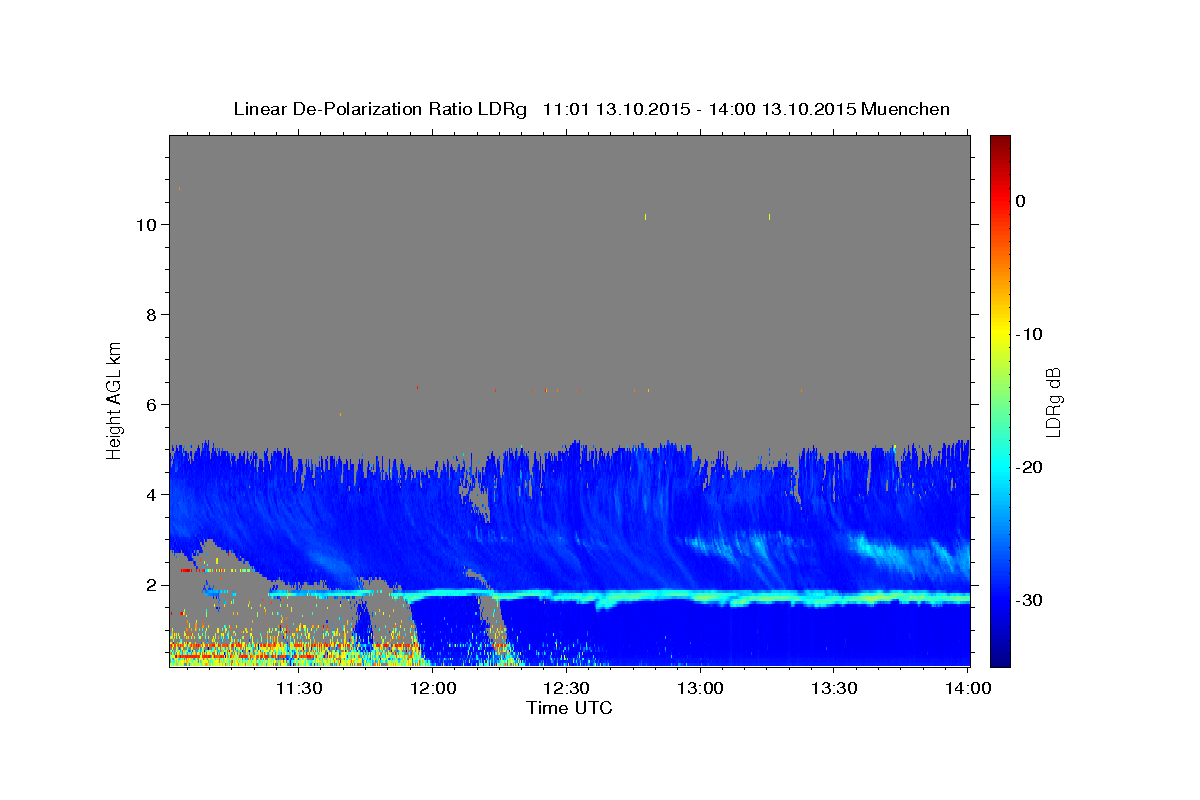This screenshot has height=800, width=1200.
Task: Click the '12:30' time axis label
Action: [x=566, y=688]
